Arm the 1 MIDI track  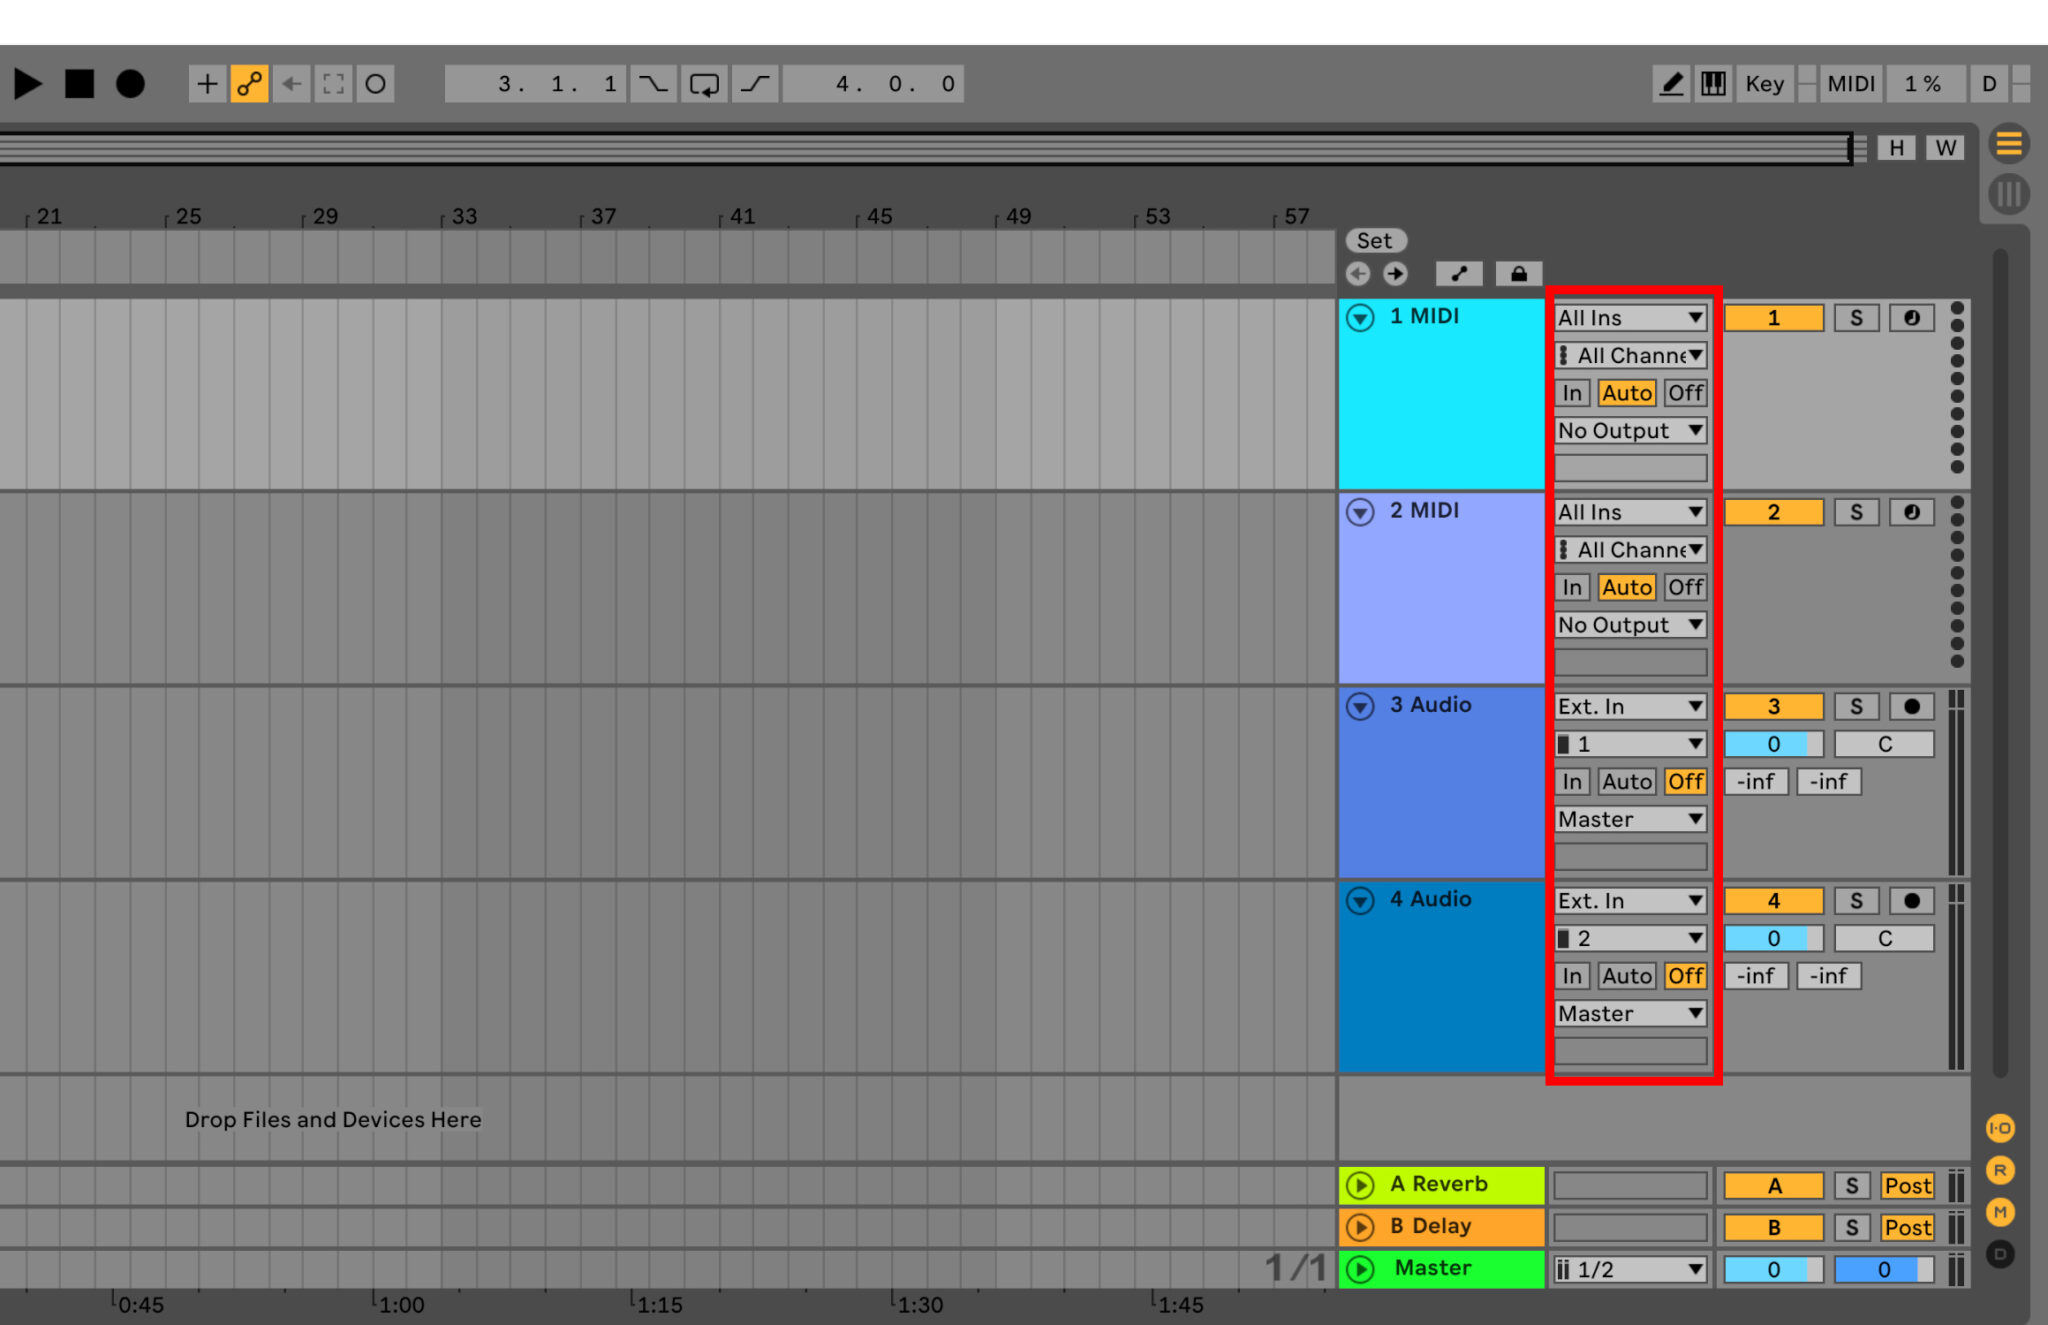tap(1911, 318)
